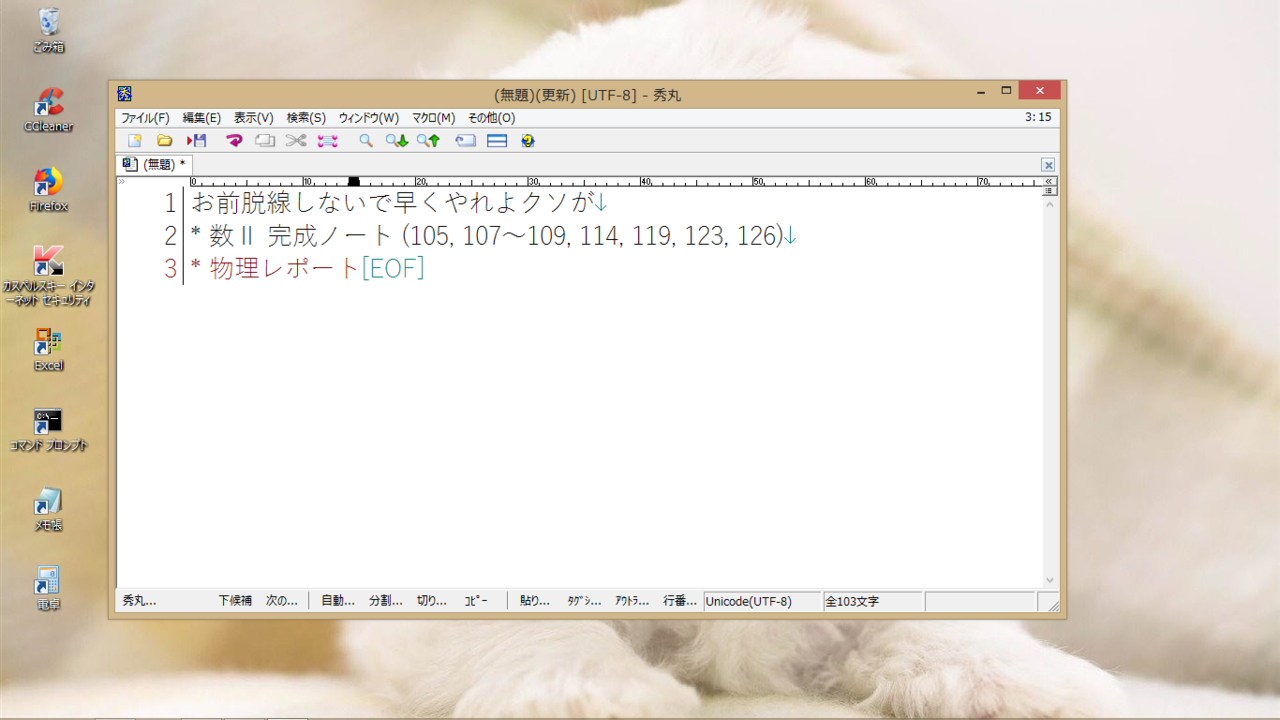
Task: Open the ファイル(F) menu
Action: click(x=145, y=118)
